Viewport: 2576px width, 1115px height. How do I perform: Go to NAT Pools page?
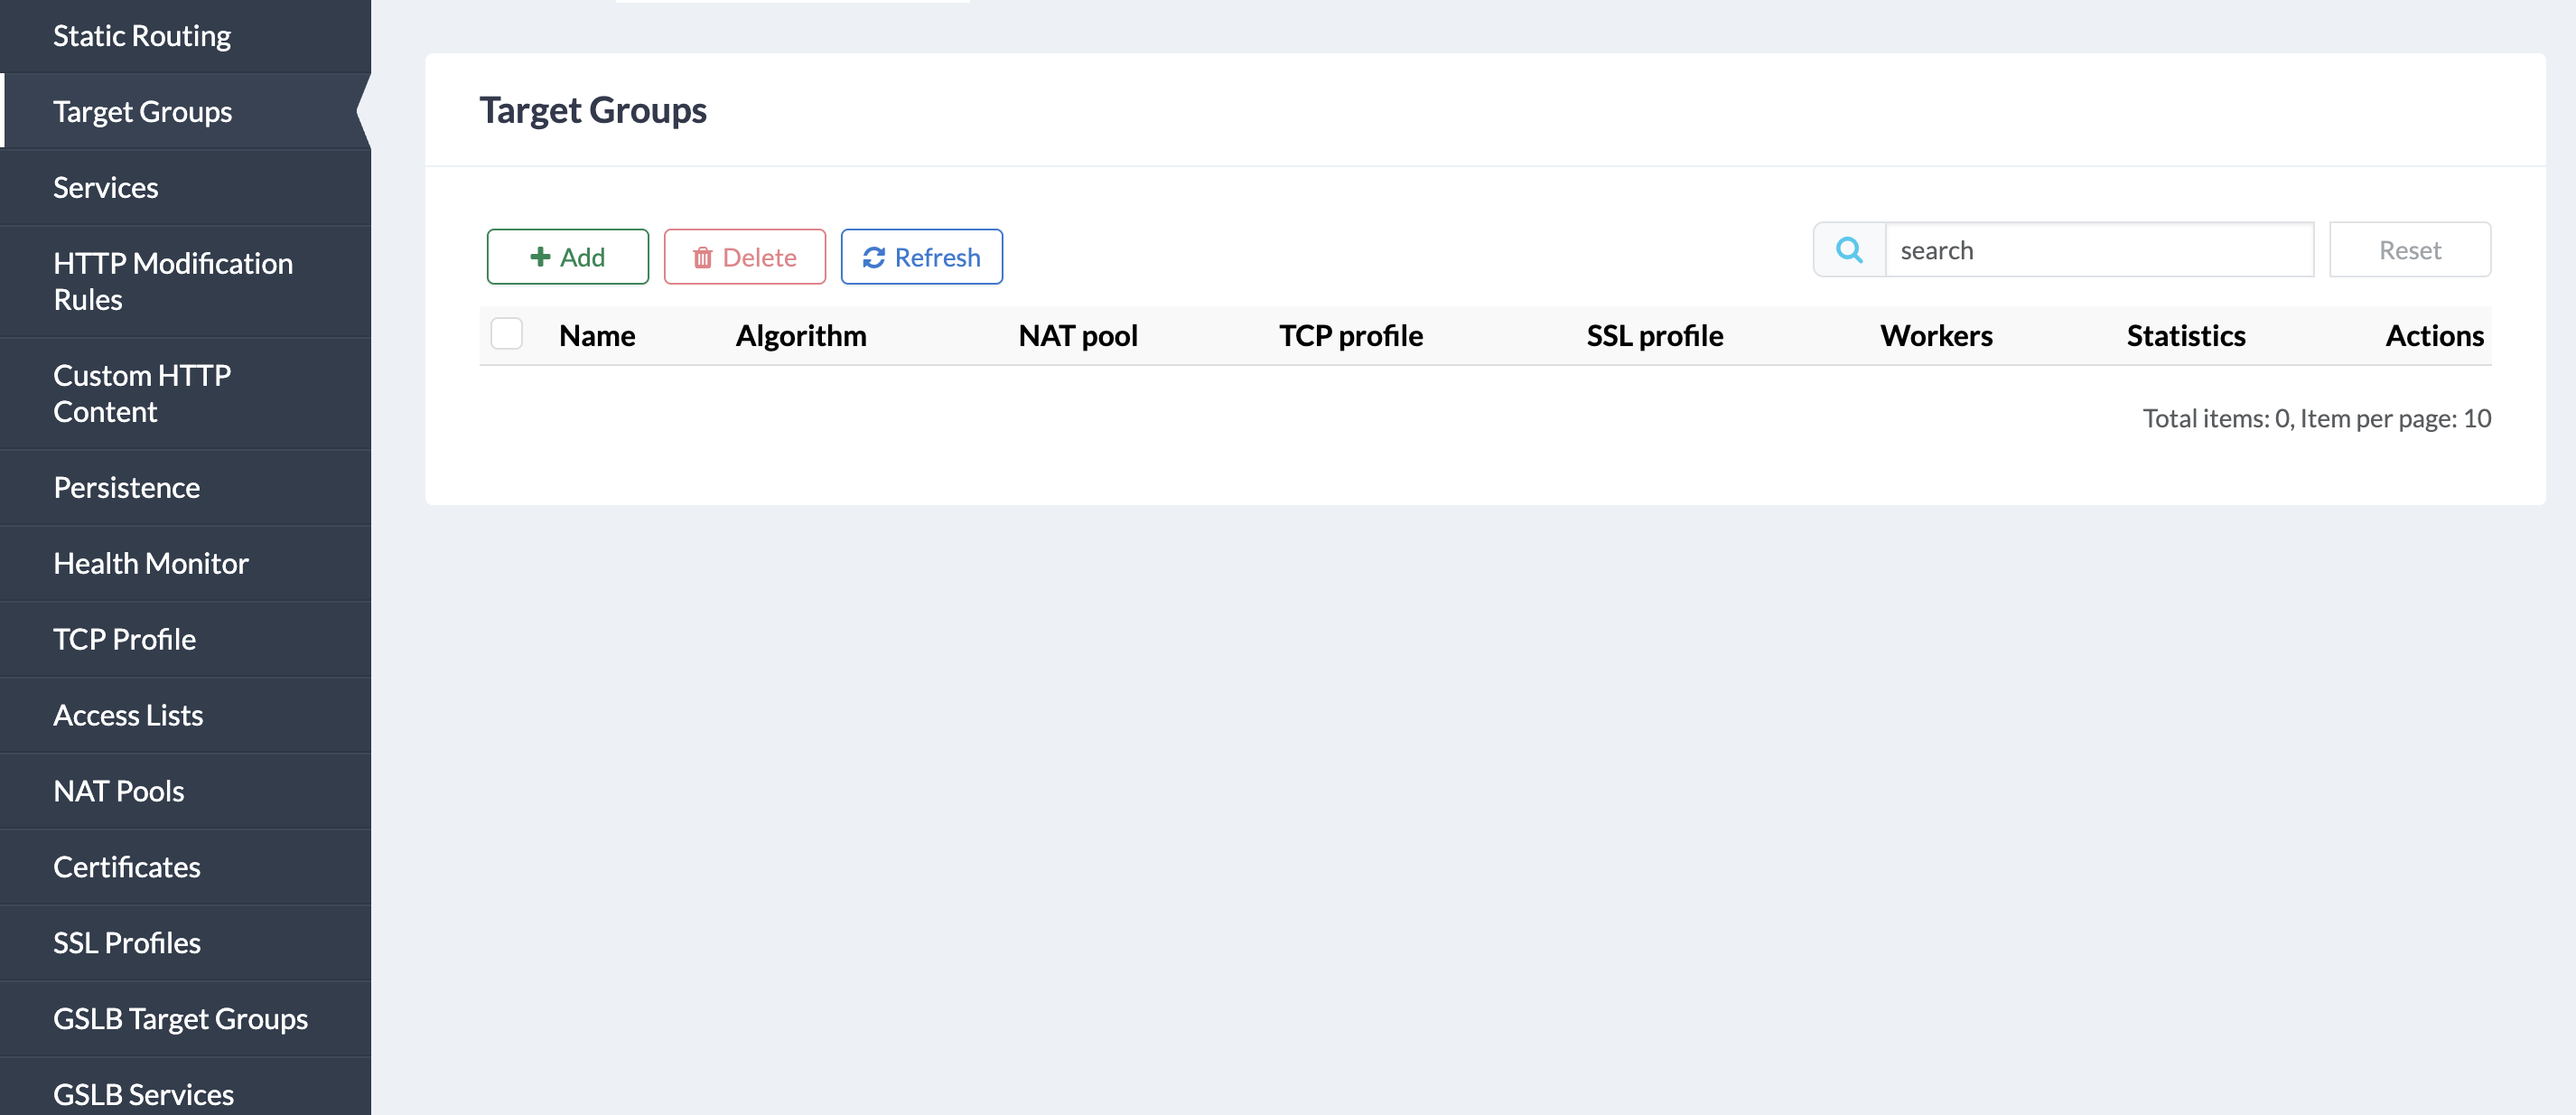click(119, 791)
